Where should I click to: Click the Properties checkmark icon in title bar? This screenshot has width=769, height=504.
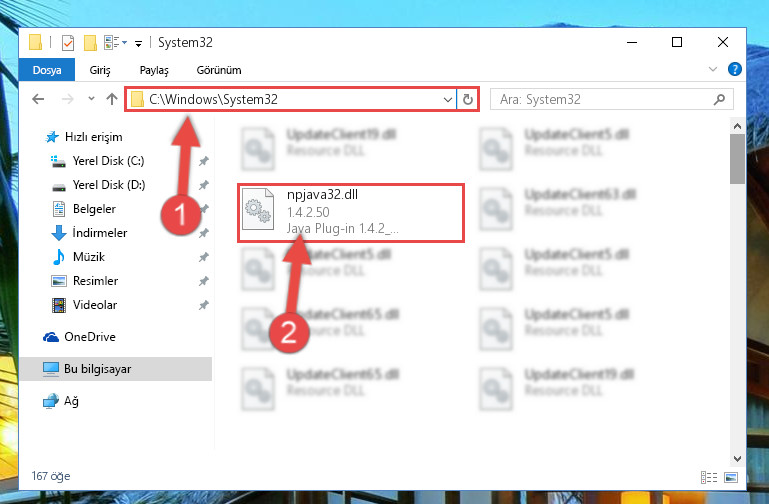(x=68, y=43)
